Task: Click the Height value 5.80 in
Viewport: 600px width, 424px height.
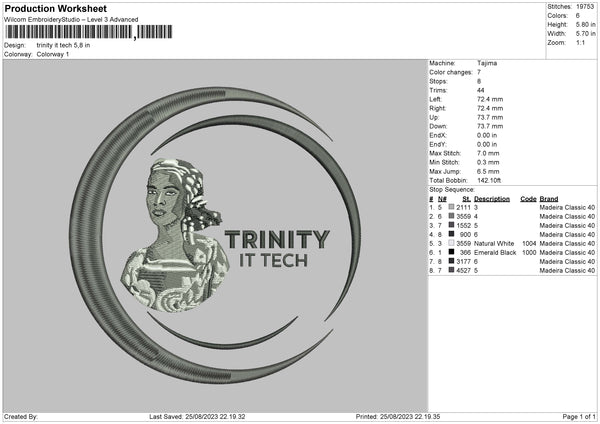Action: coord(586,24)
